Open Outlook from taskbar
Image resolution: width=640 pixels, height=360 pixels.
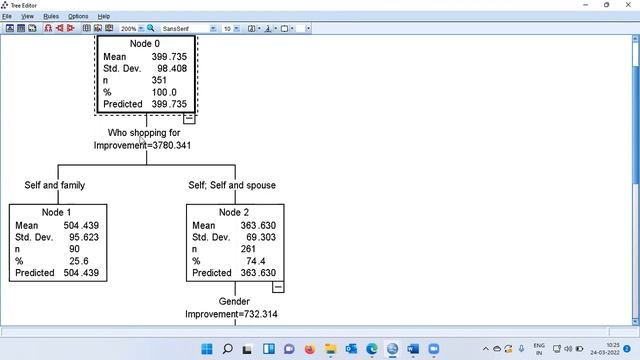point(351,349)
